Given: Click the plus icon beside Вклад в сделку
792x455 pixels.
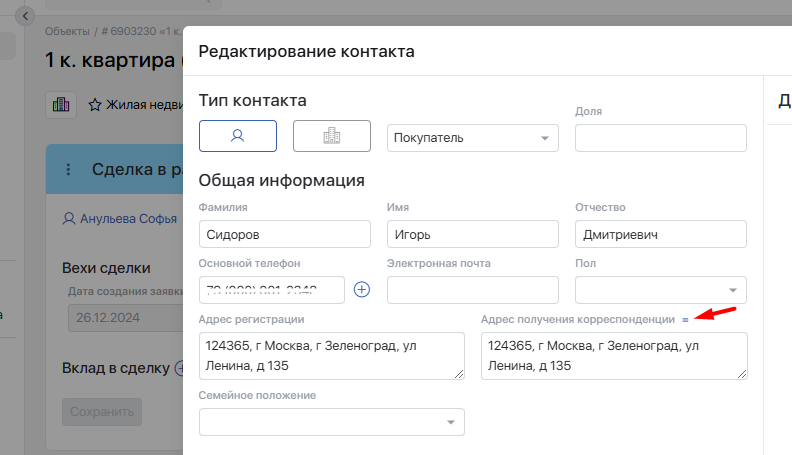Looking at the screenshot, I should (x=179, y=367).
